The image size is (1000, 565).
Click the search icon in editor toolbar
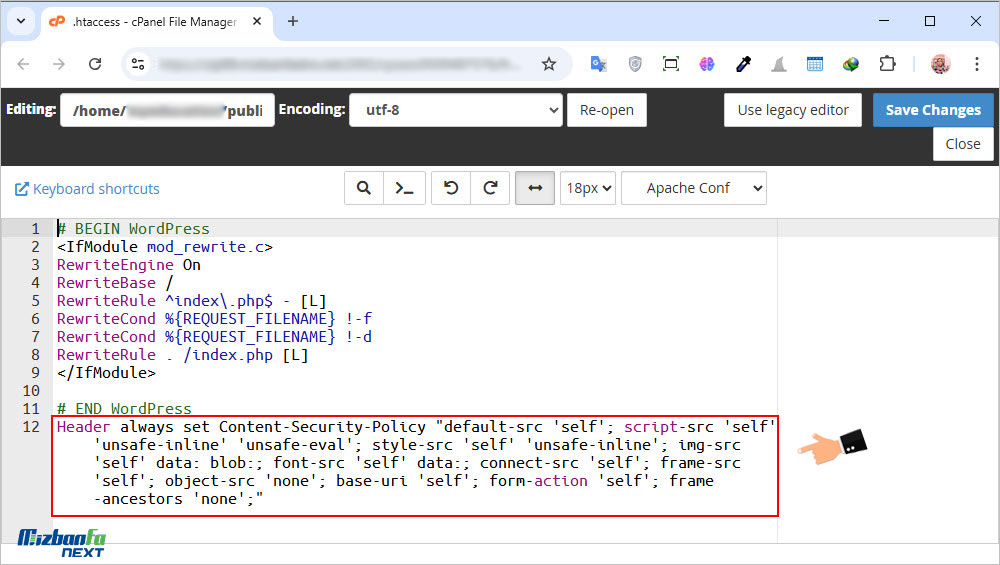364,188
